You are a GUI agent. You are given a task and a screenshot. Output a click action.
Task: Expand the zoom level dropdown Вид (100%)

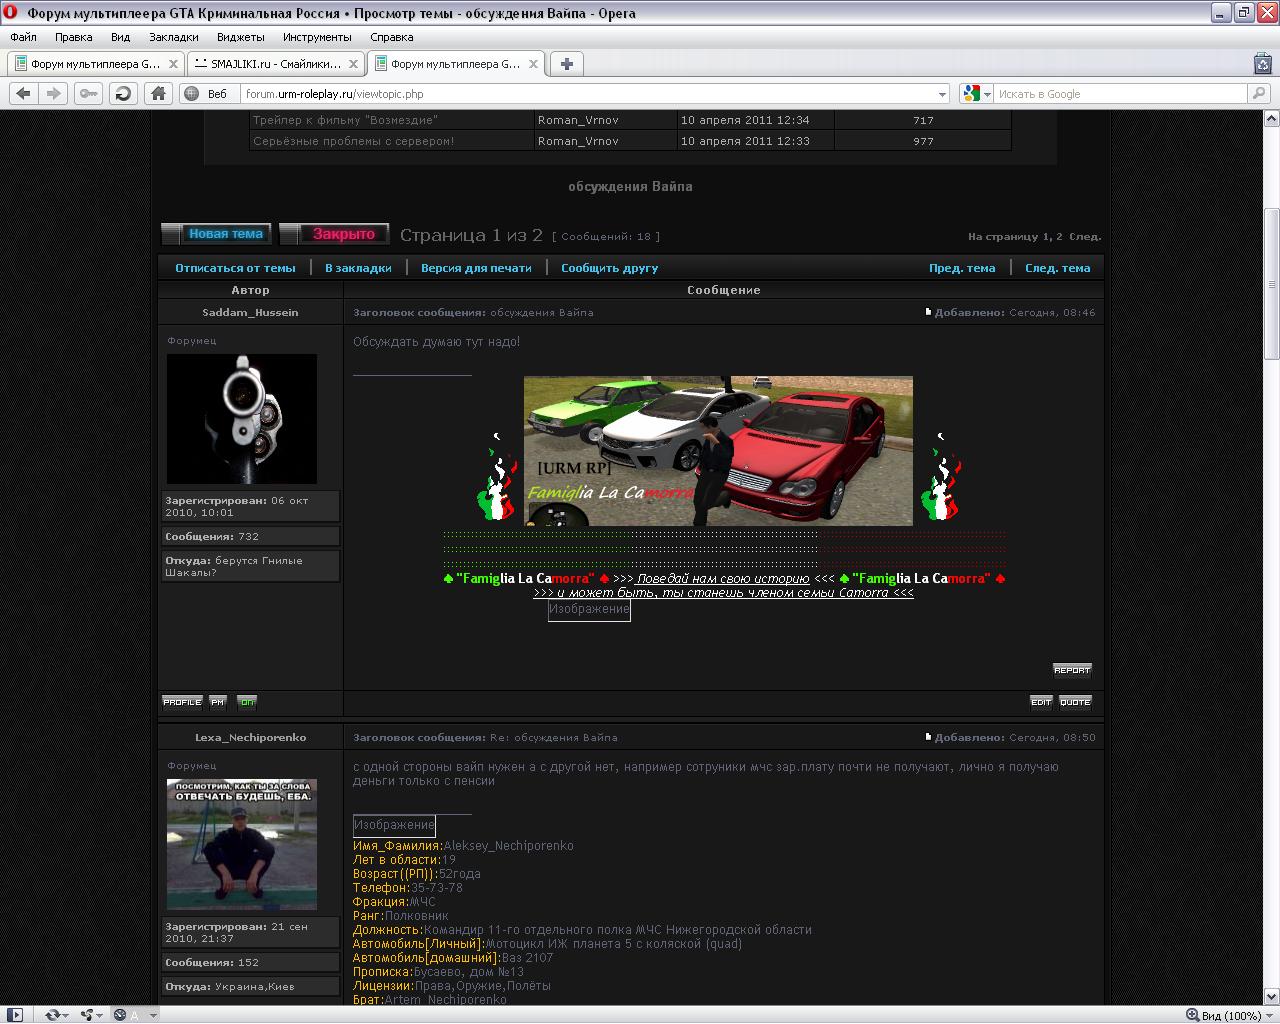(x=1269, y=1016)
